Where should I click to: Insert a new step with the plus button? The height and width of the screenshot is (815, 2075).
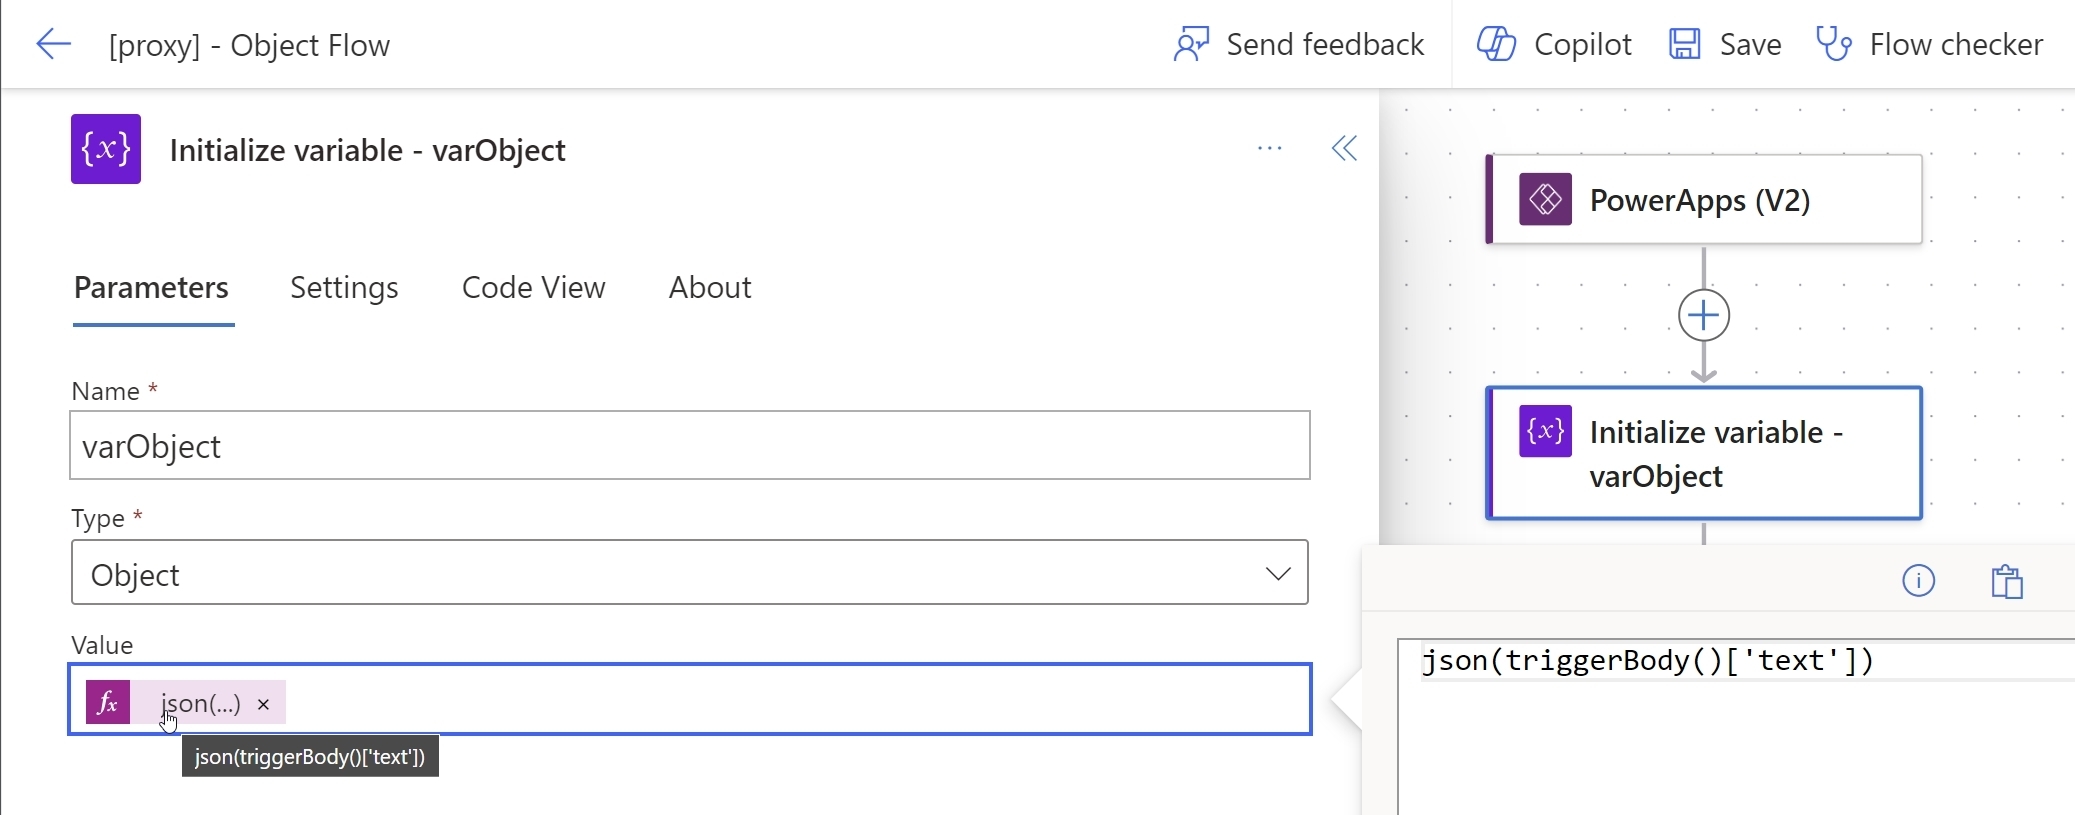[1701, 314]
